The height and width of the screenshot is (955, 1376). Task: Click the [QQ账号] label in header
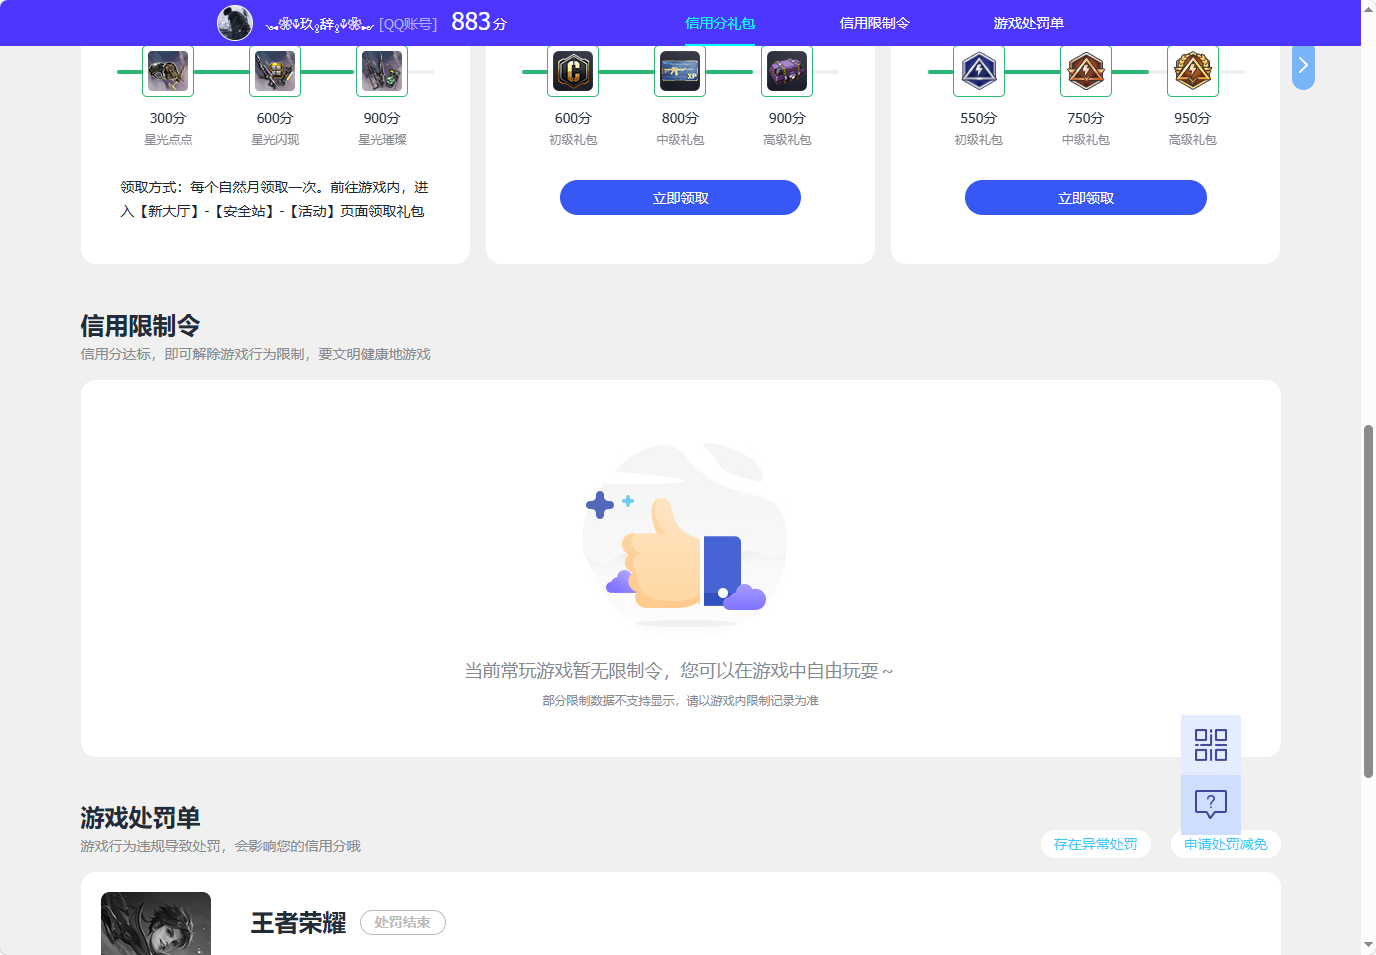(x=408, y=24)
